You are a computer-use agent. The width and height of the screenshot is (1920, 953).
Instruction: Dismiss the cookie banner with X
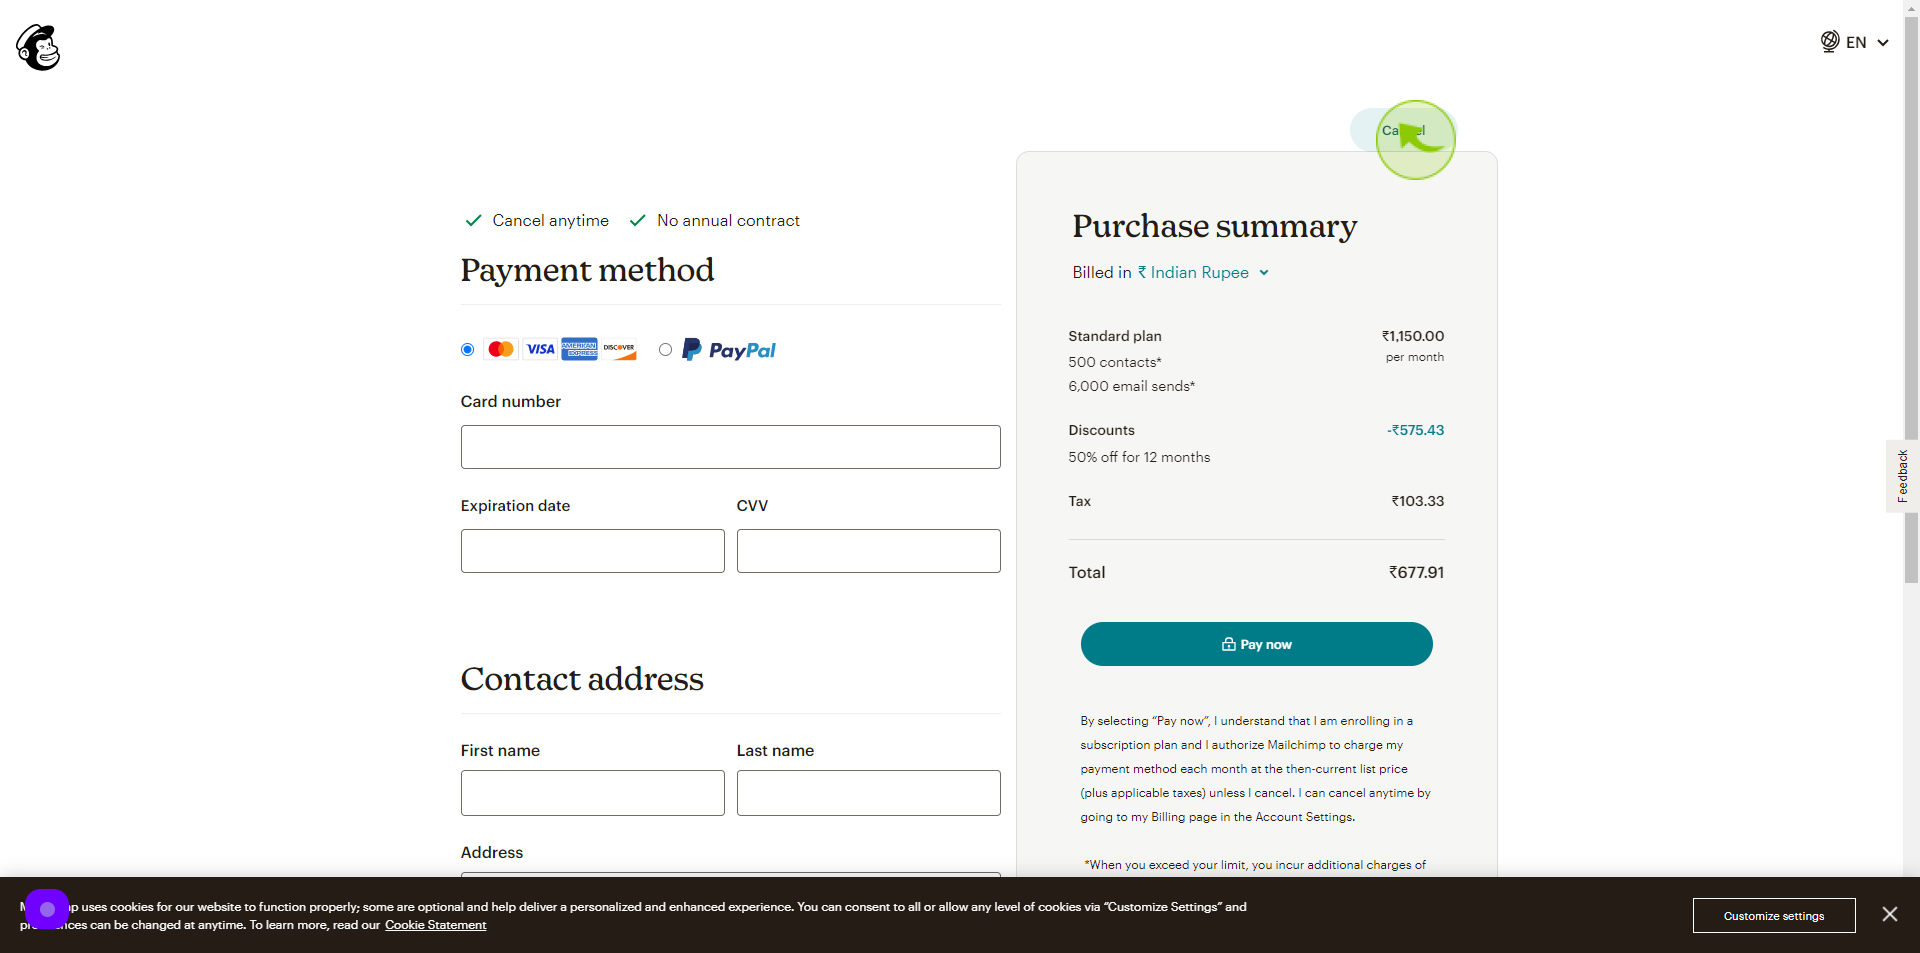coord(1889,914)
